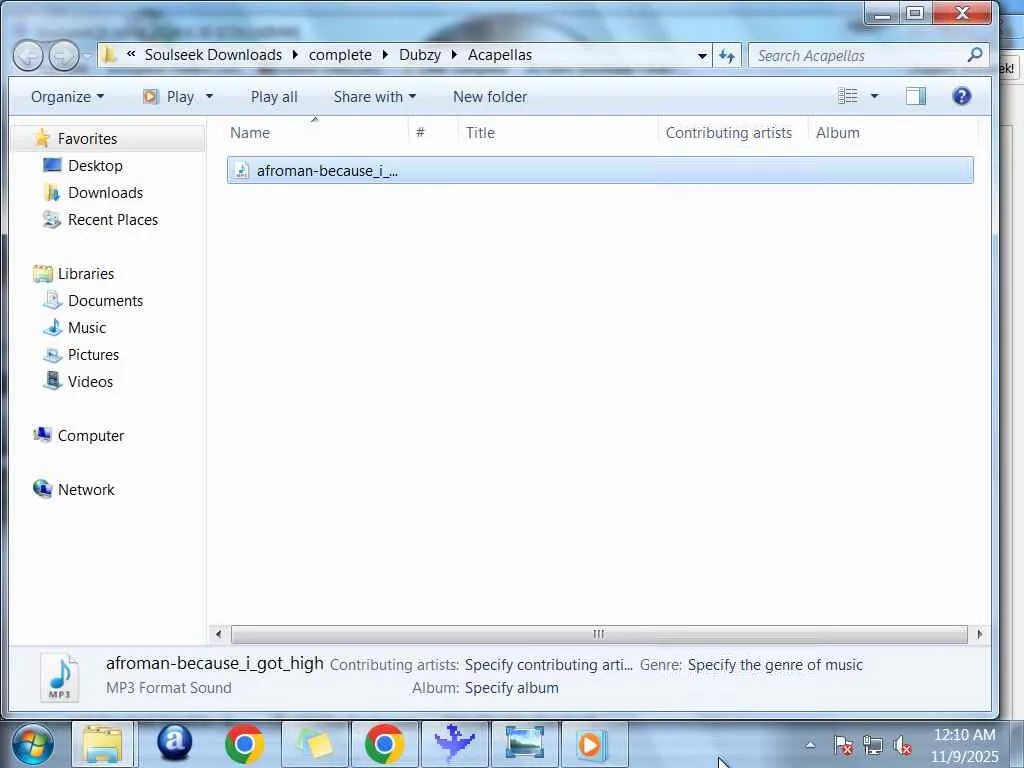Open Pictures library
The width and height of the screenshot is (1024, 768).
[x=93, y=355]
